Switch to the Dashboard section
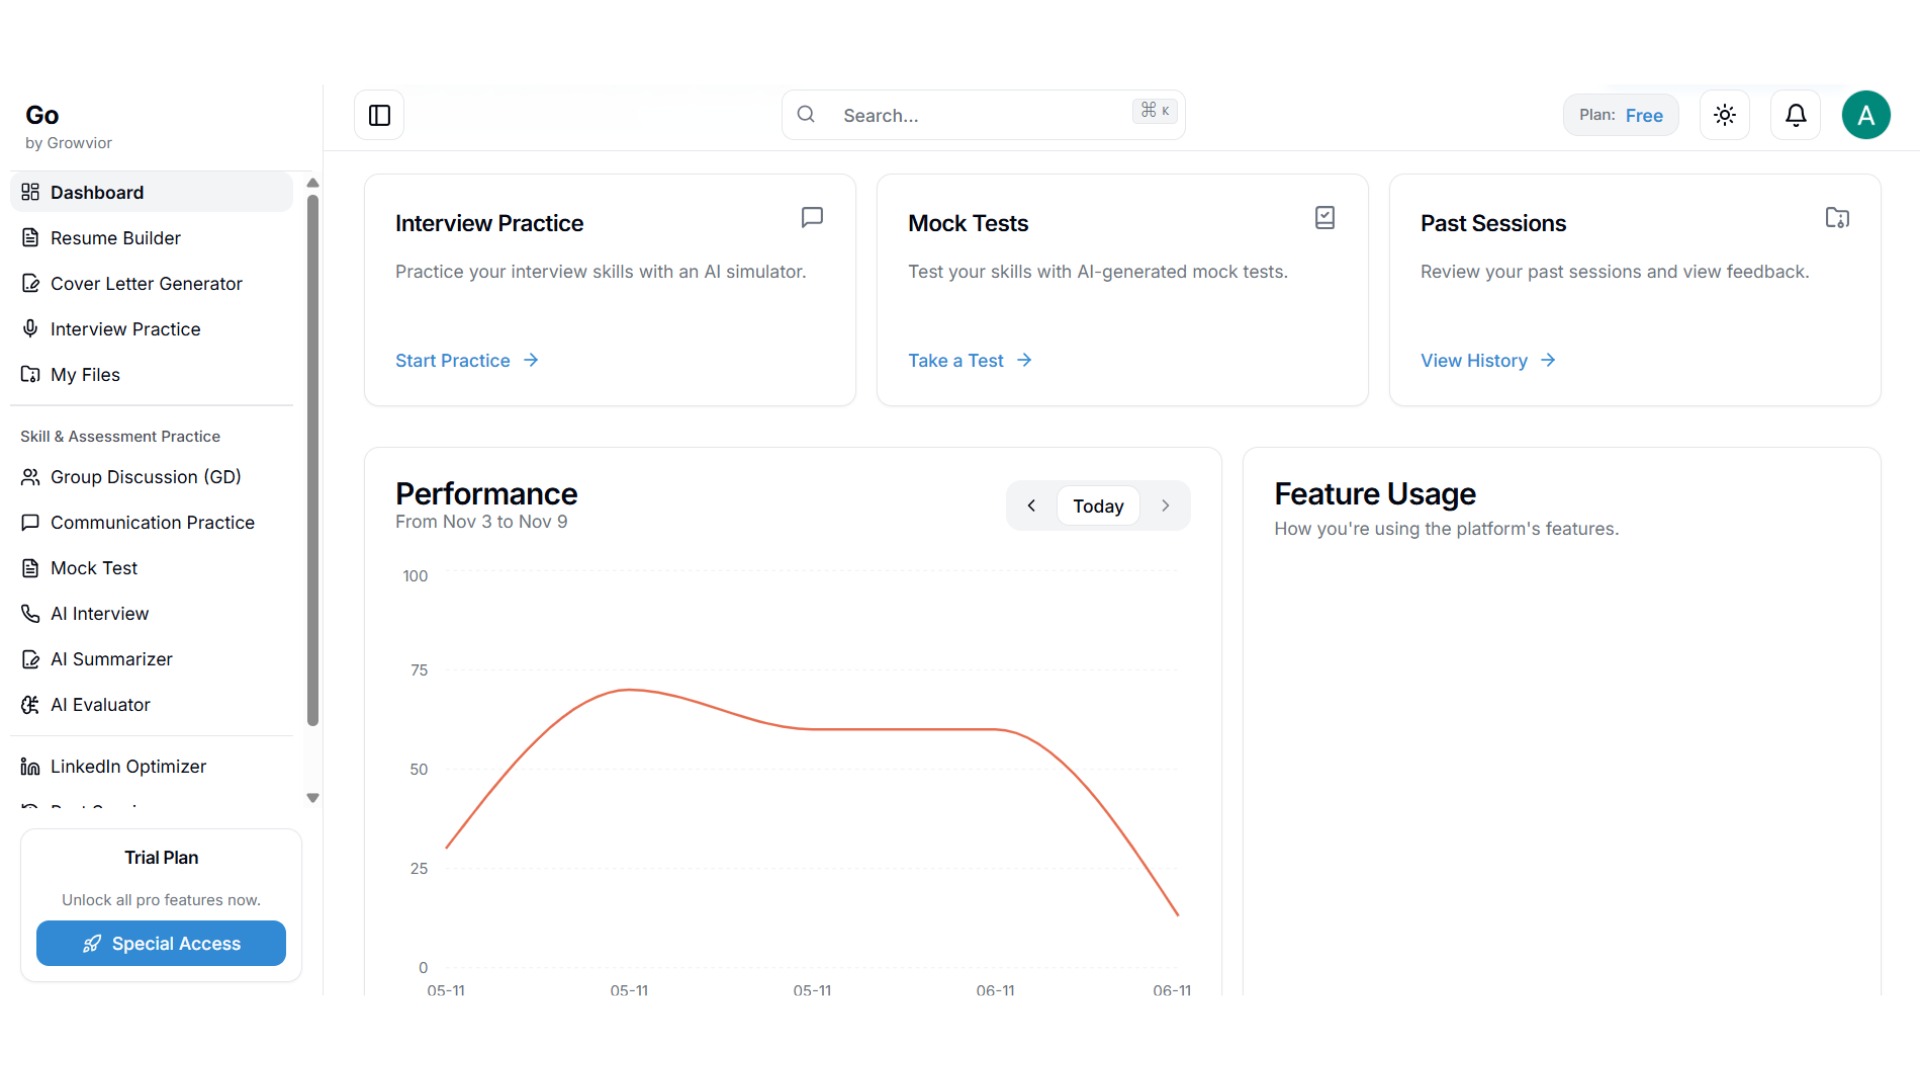Image resolution: width=1920 pixels, height=1080 pixels. 96,192
